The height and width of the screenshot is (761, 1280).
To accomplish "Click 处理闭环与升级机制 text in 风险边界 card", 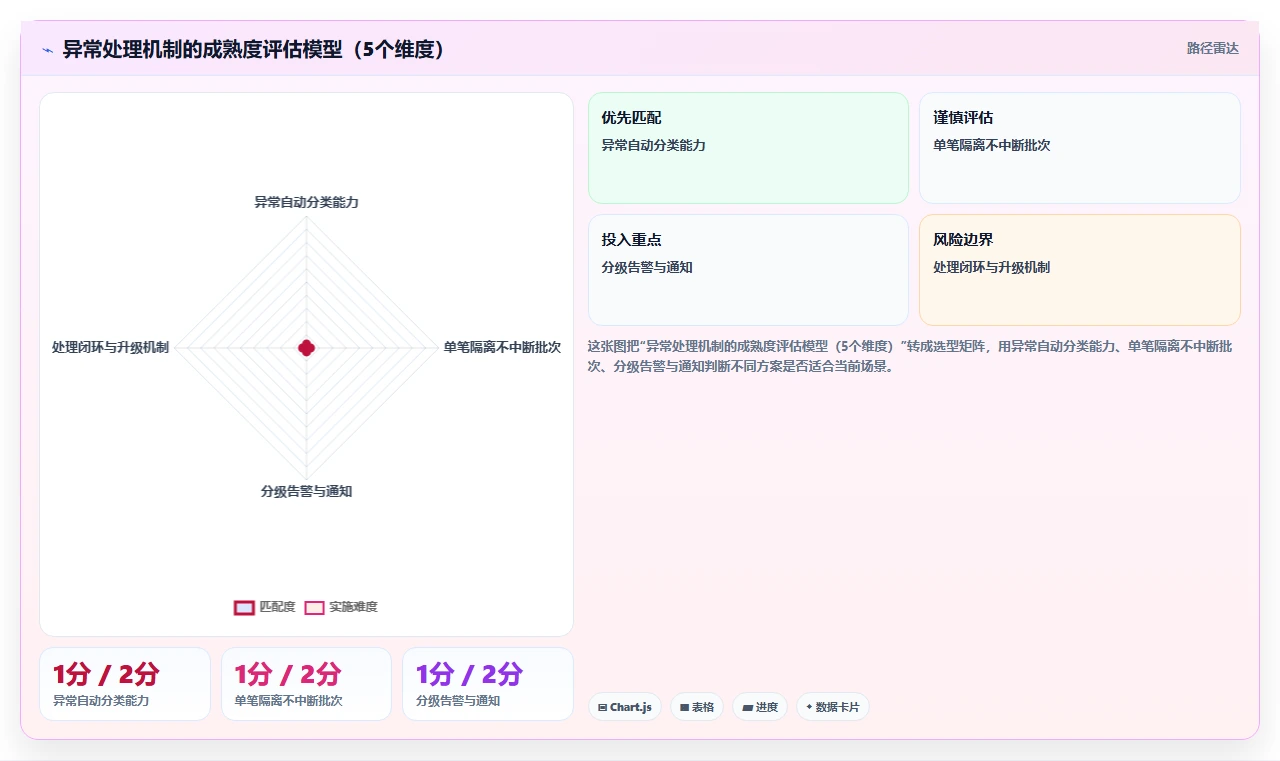I will coord(991,267).
